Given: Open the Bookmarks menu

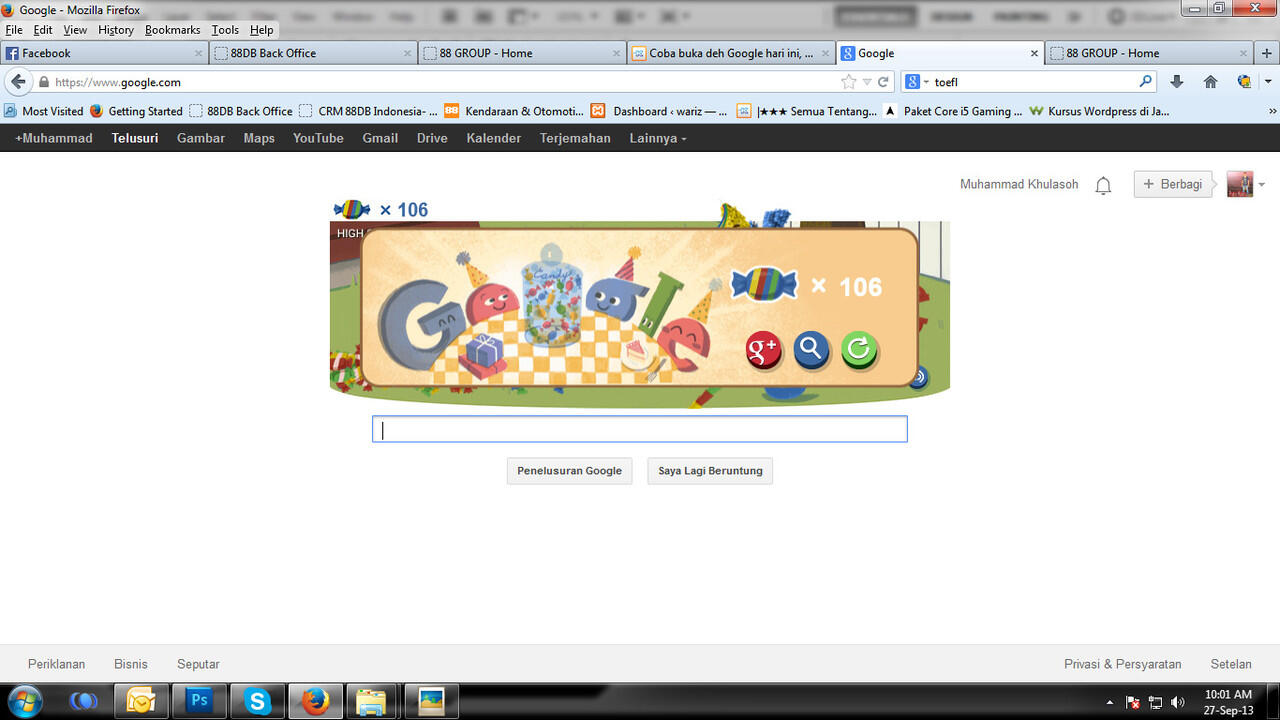Looking at the screenshot, I should [173, 30].
